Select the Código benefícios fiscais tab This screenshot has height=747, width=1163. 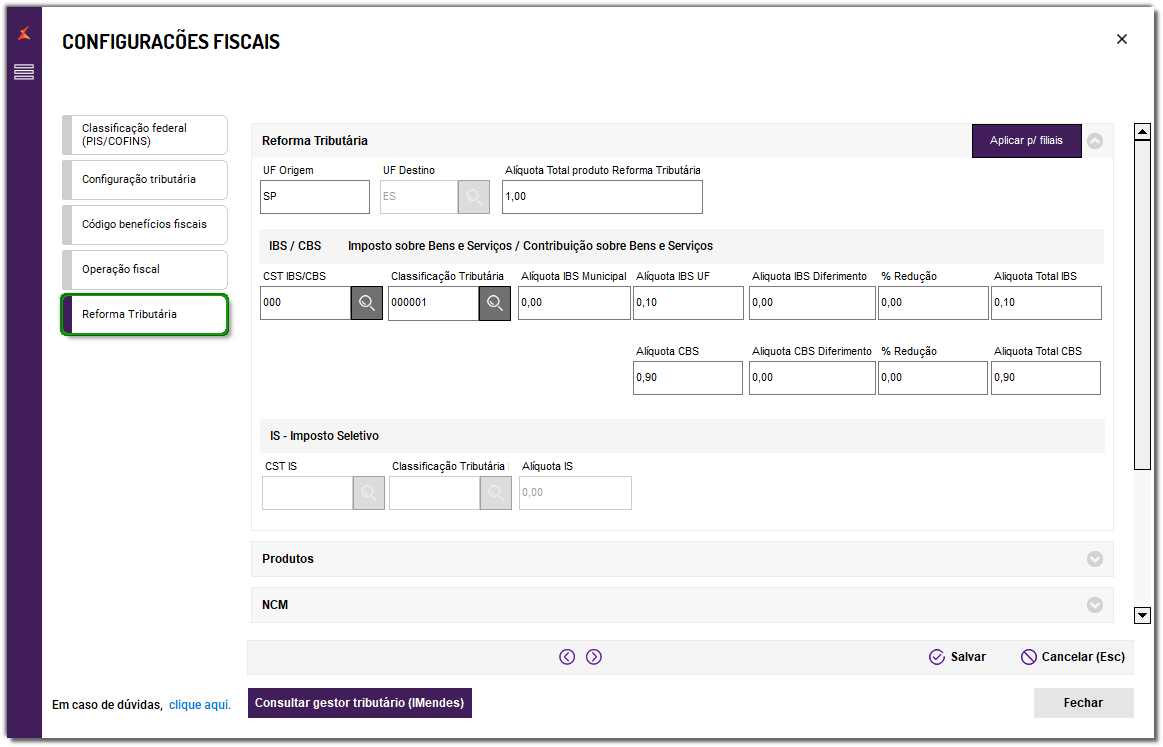[145, 225]
